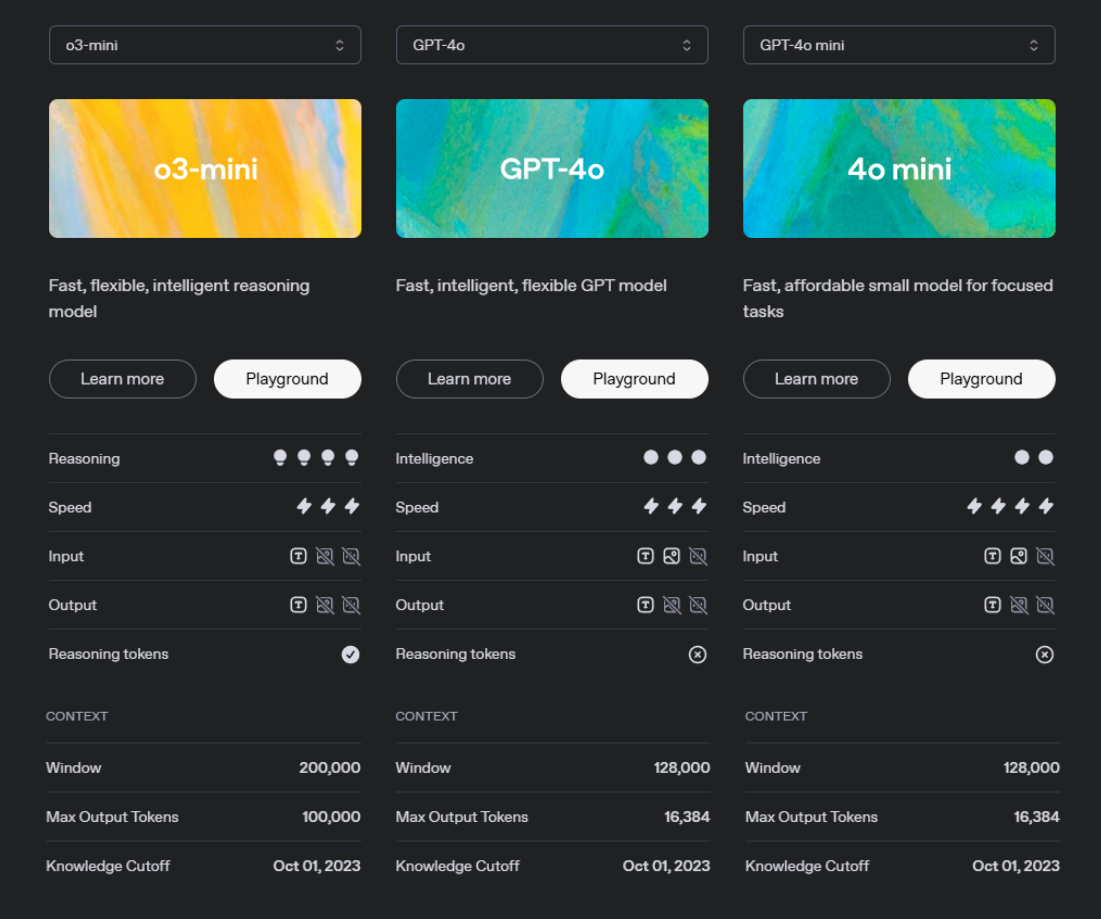Click first lightbulb in o3-mini Reasoning row
The width and height of the screenshot is (1101, 919).
point(280,458)
